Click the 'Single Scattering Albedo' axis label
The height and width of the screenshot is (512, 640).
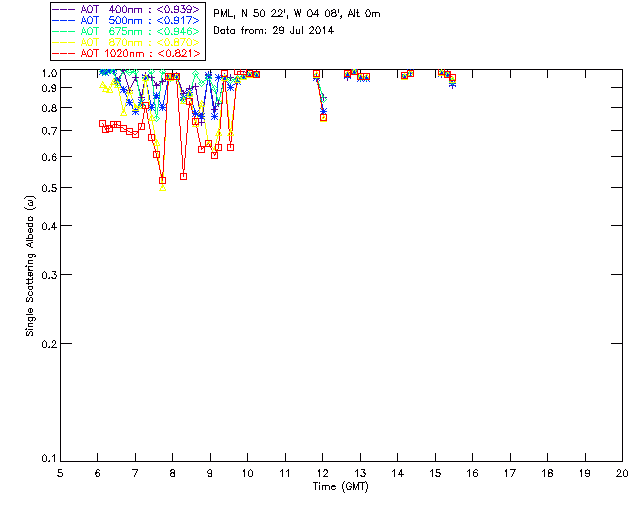click(x=30, y=266)
